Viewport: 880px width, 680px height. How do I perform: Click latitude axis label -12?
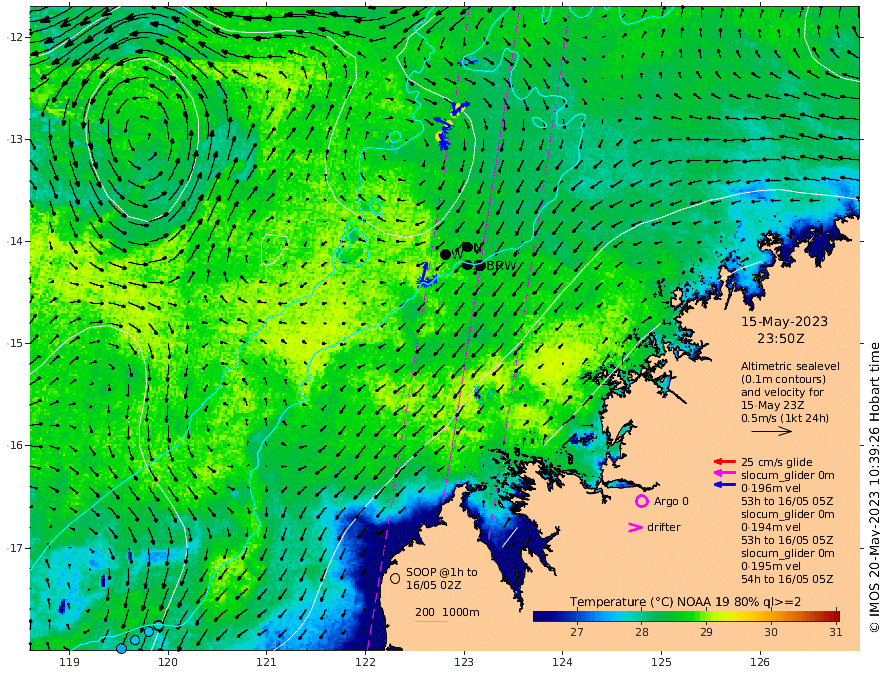[x=15, y=37]
